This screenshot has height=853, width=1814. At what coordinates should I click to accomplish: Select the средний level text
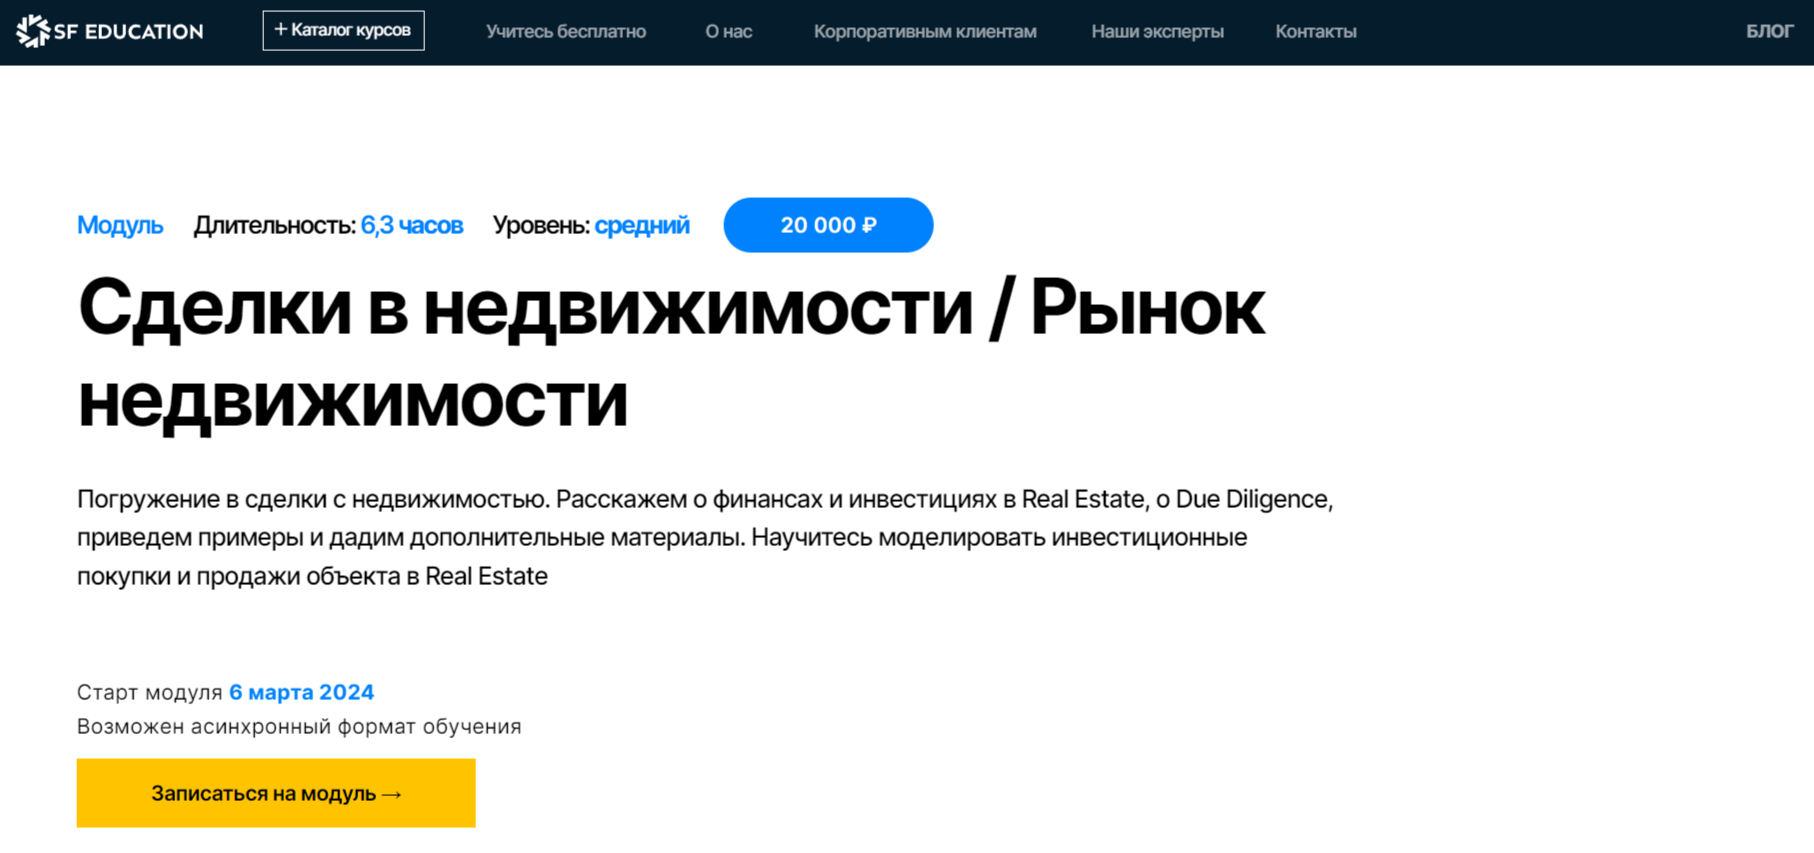point(642,226)
